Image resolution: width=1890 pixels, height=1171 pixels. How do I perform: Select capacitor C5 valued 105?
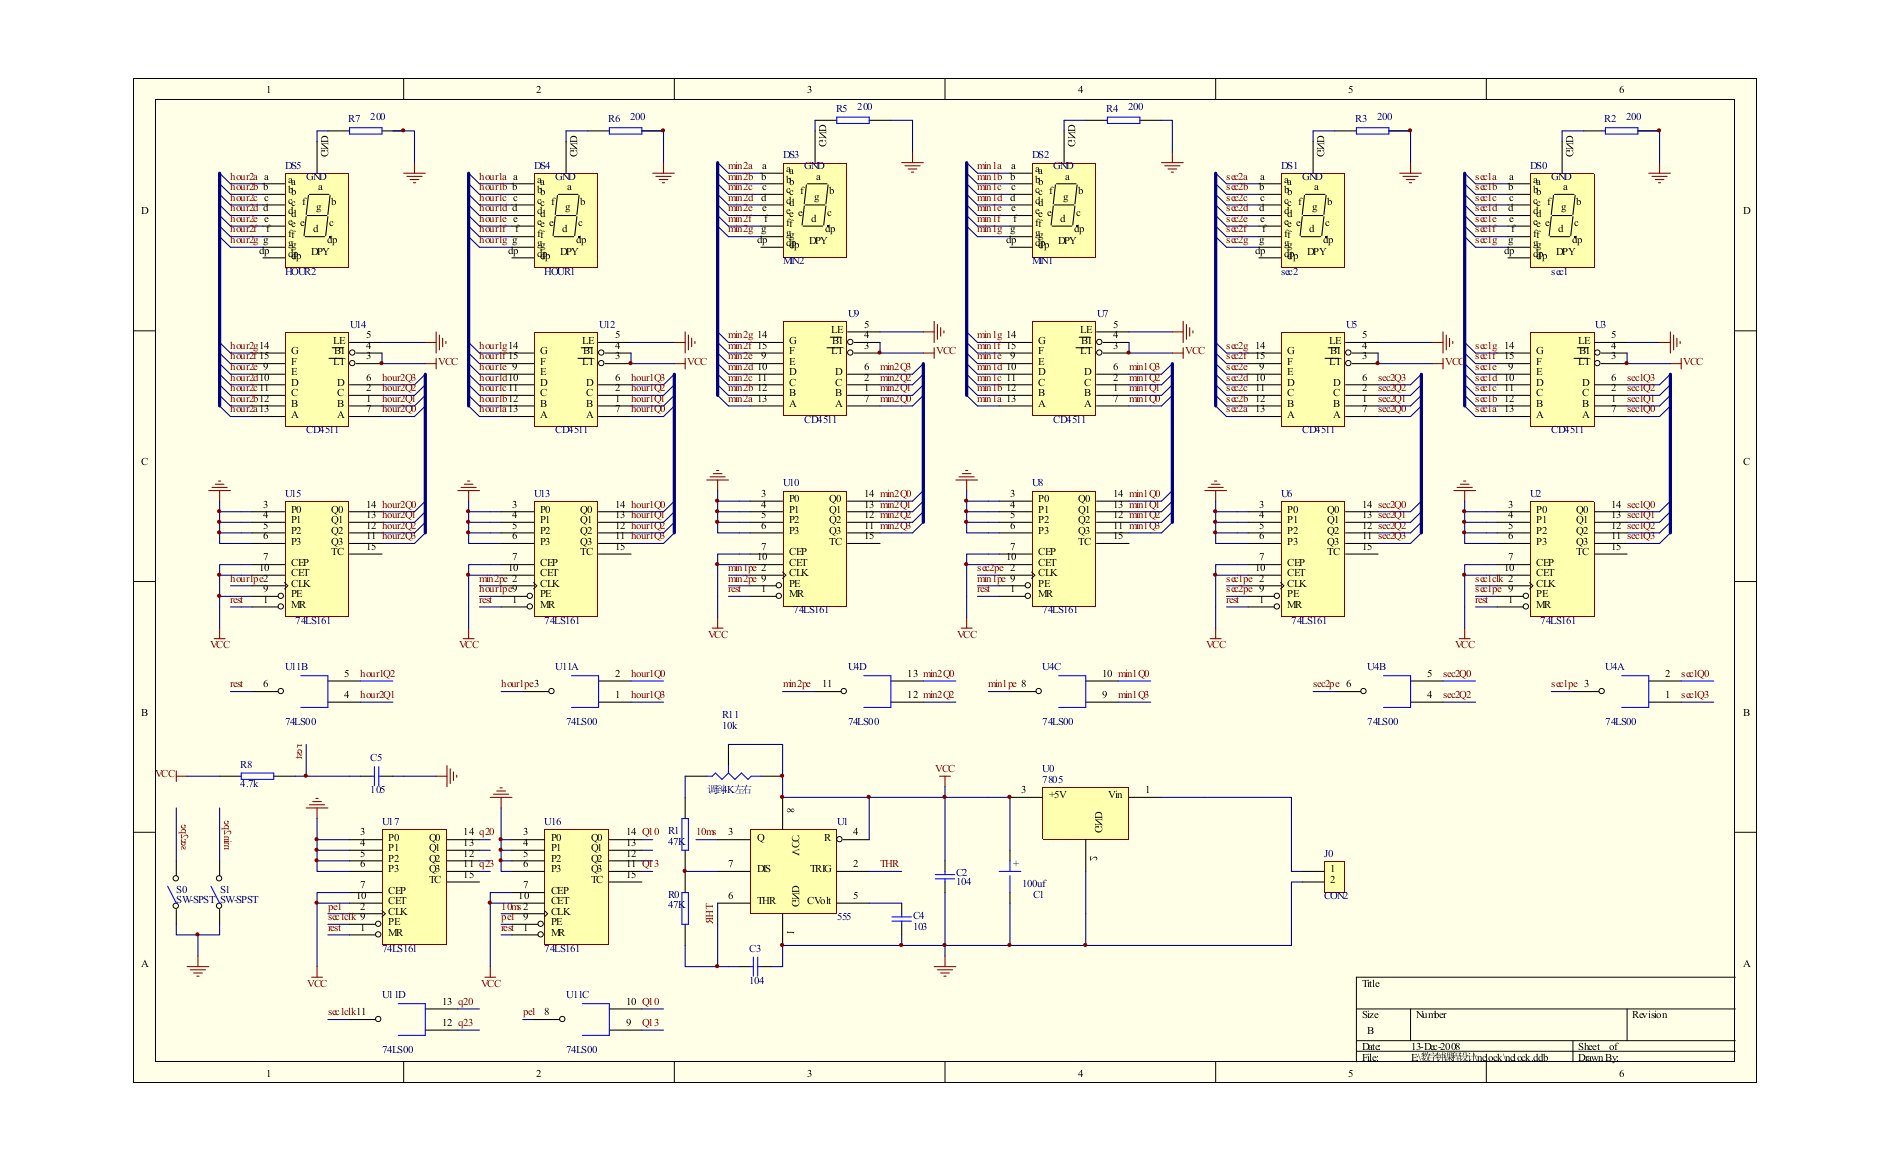pyautogui.click(x=377, y=775)
